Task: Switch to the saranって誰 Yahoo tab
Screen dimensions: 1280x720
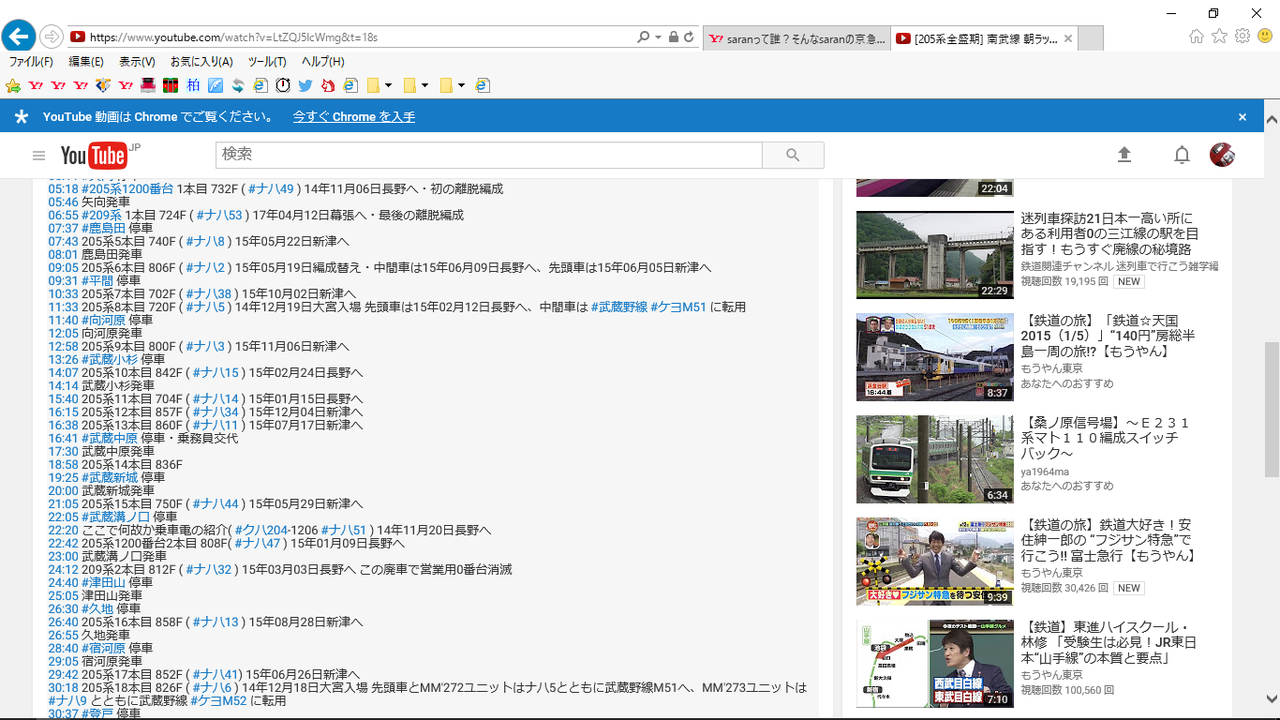Action: pyautogui.click(x=796, y=39)
